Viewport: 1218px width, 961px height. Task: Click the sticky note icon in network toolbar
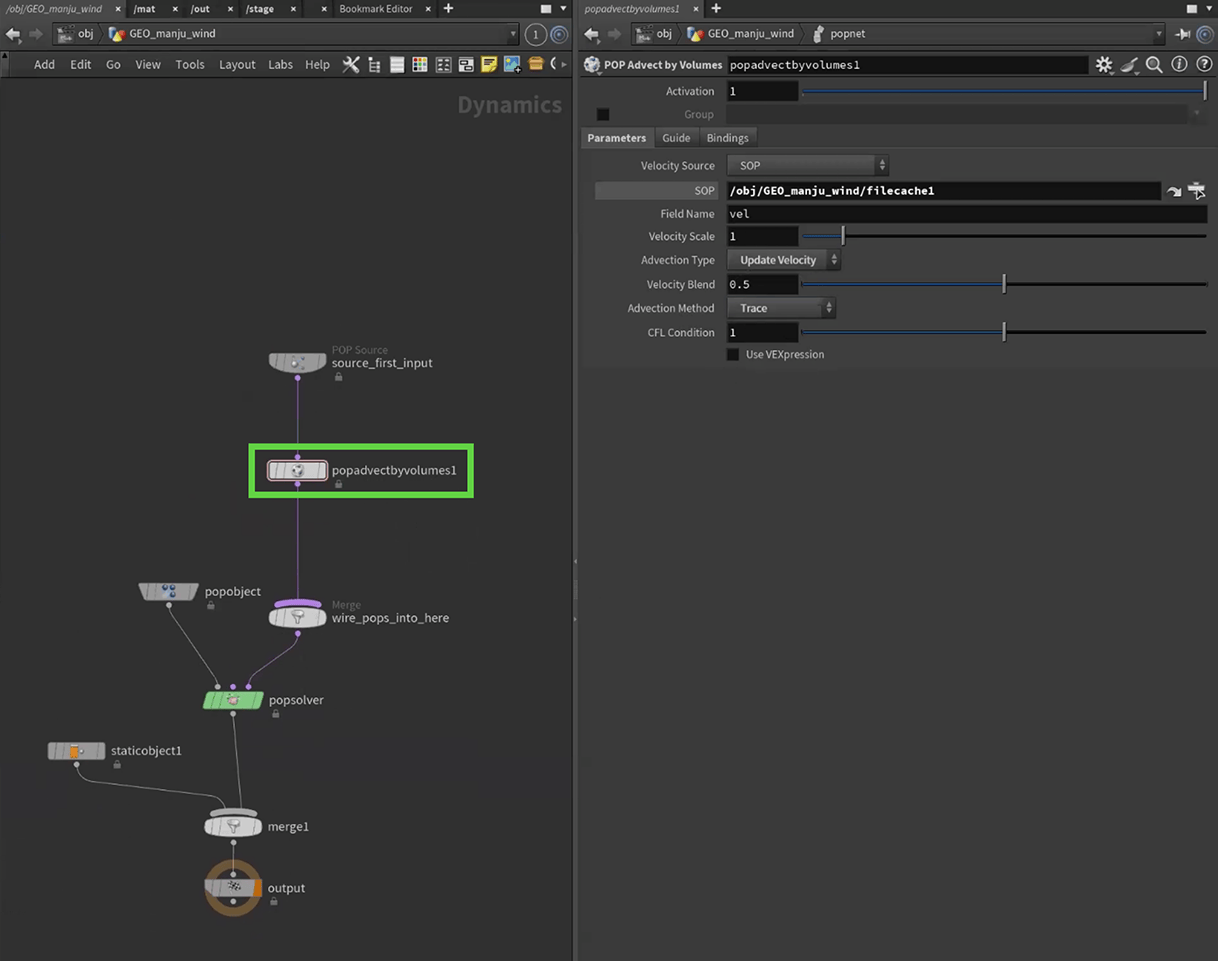[x=489, y=64]
